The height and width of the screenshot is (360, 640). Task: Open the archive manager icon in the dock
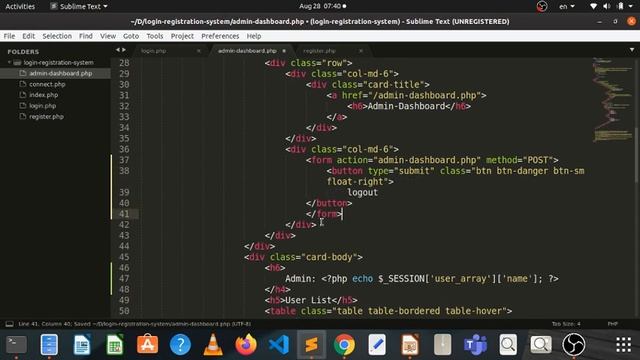[x=442, y=345]
